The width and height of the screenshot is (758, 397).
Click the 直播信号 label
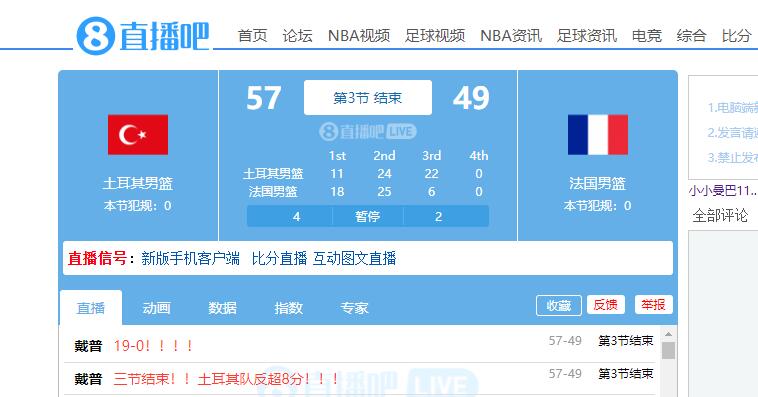(97, 258)
